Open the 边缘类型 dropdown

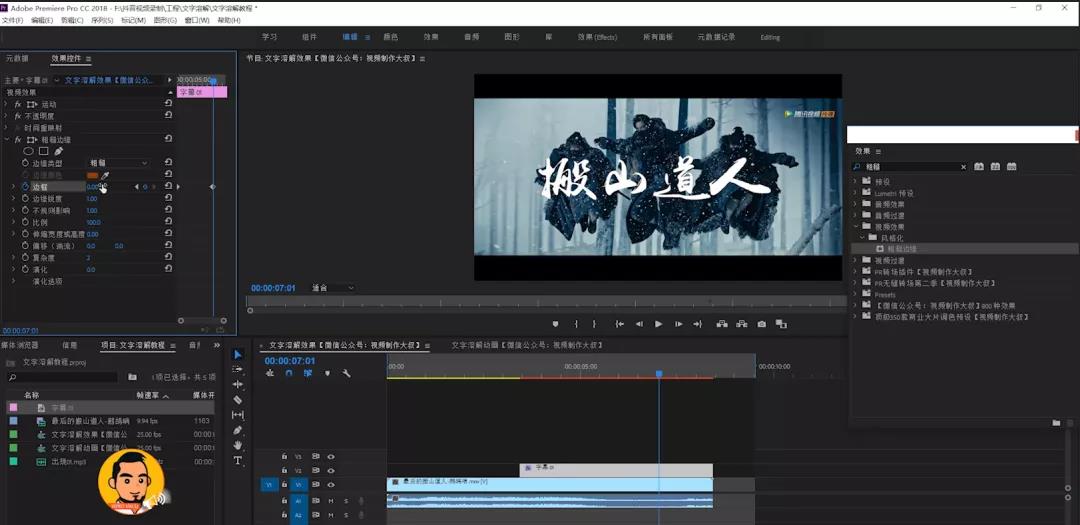click(x=117, y=163)
